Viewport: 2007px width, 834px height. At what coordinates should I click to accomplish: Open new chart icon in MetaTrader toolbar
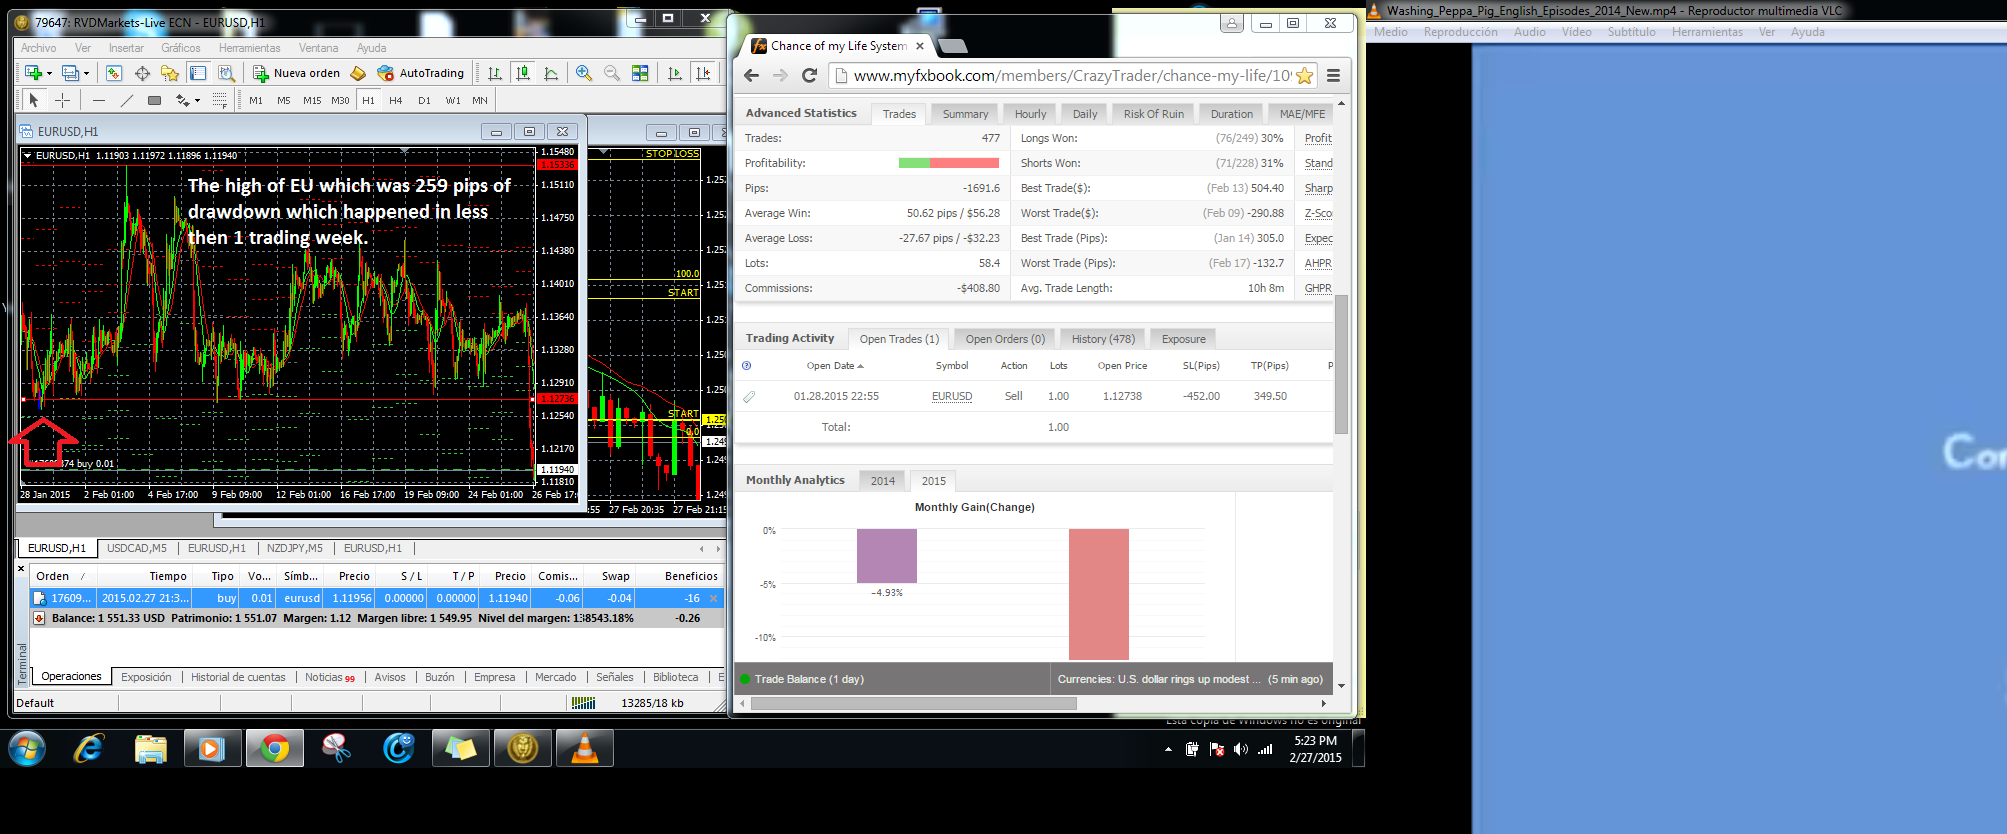pyautogui.click(x=33, y=73)
